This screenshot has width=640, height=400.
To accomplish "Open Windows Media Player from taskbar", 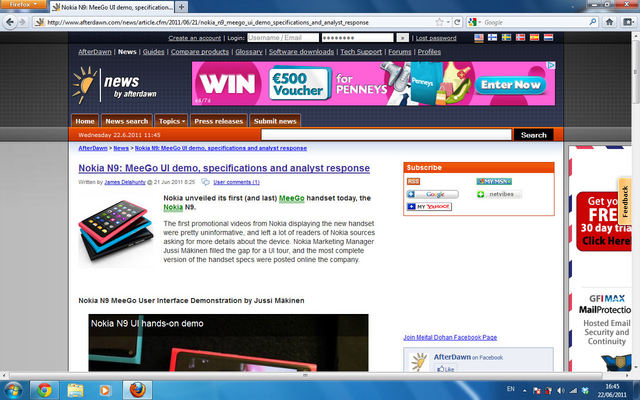I will click(105, 390).
